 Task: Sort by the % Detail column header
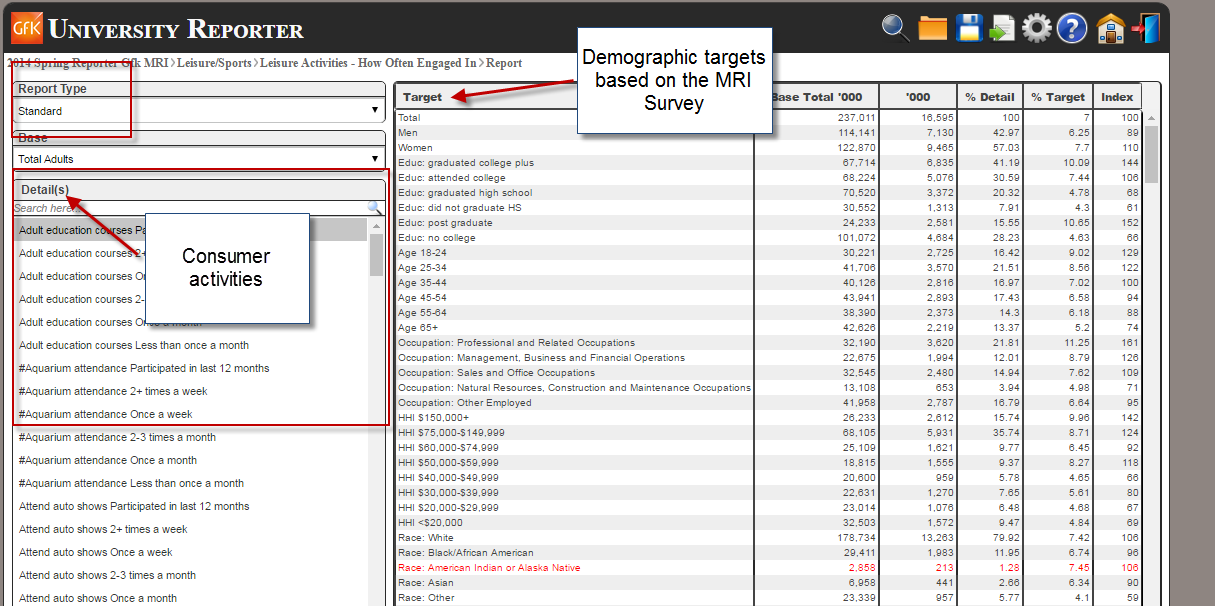[x=989, y=97]
